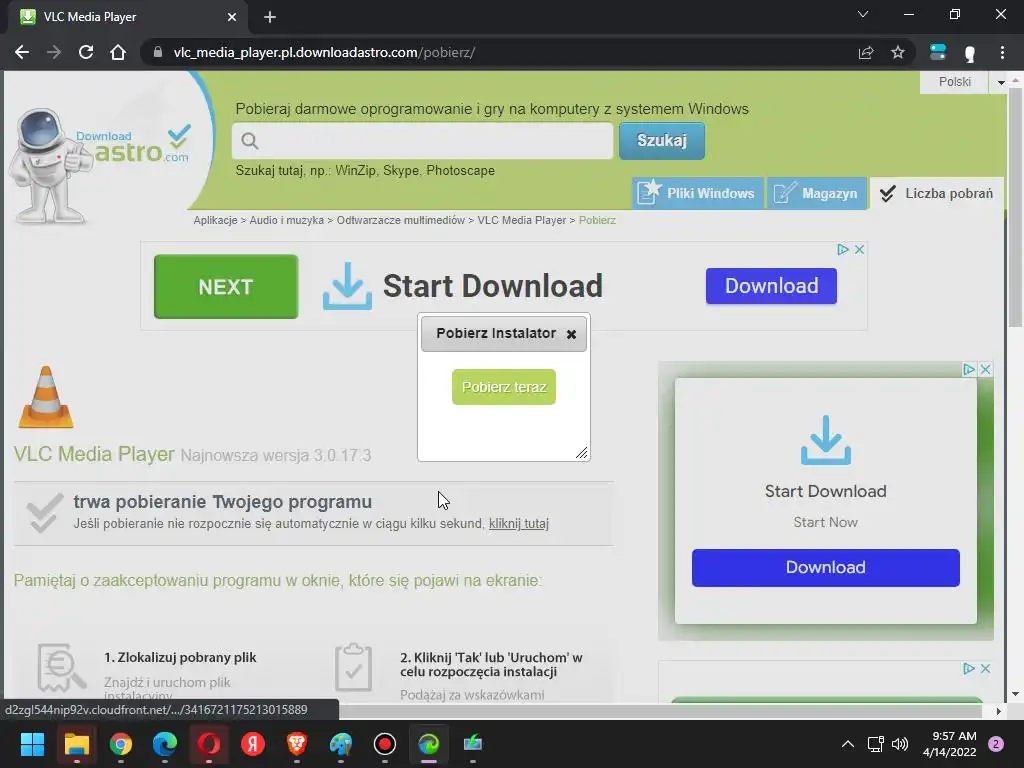Open the Polski language dropdown
The image size is (1024, 768).
[963, 82]
